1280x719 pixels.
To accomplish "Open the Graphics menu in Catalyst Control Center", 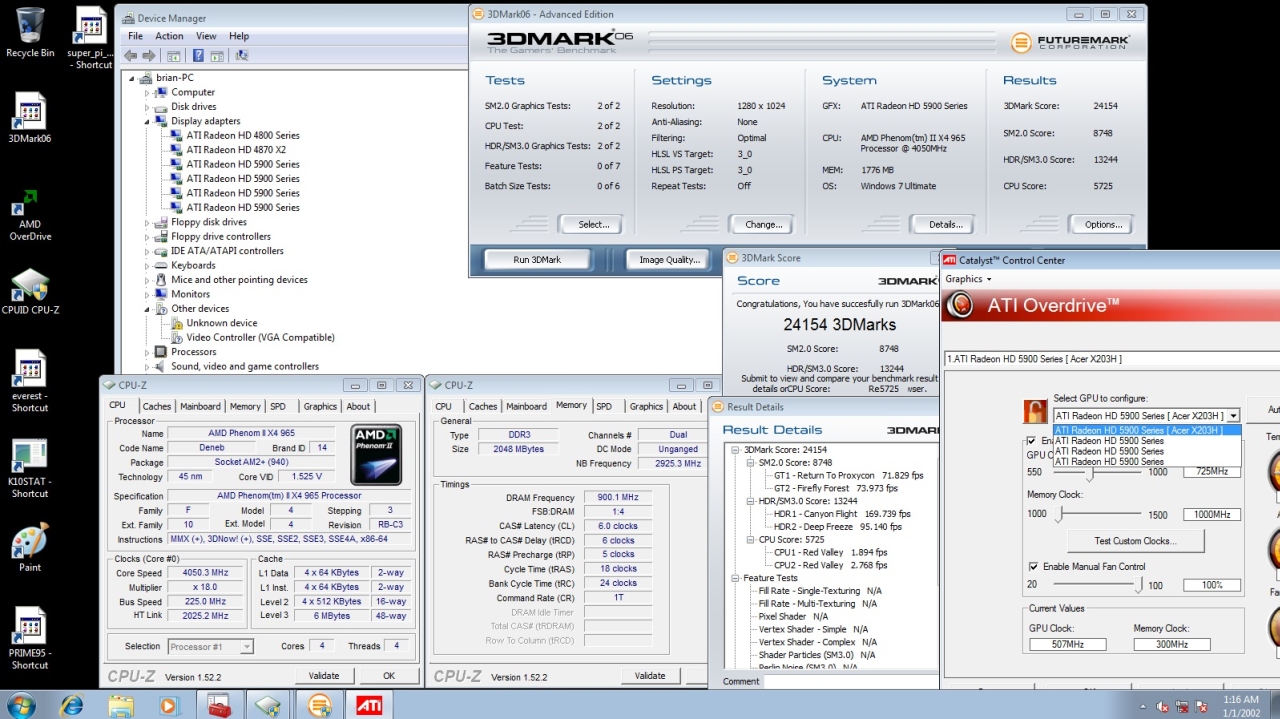I will [x=968, y=279].
